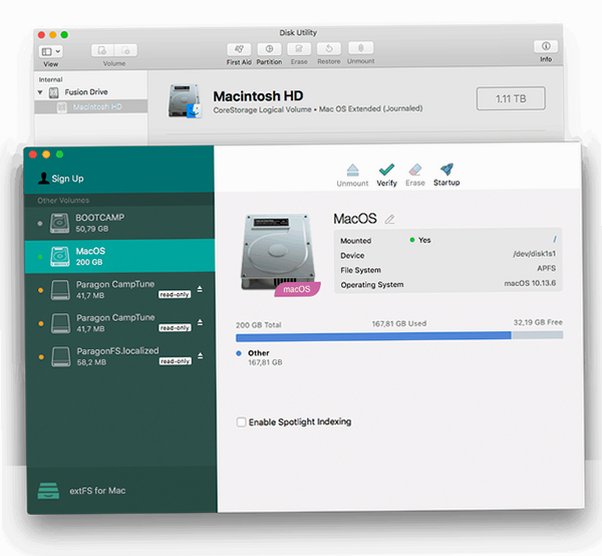Click Partition icon in Disk Utility

click(269, 49)
